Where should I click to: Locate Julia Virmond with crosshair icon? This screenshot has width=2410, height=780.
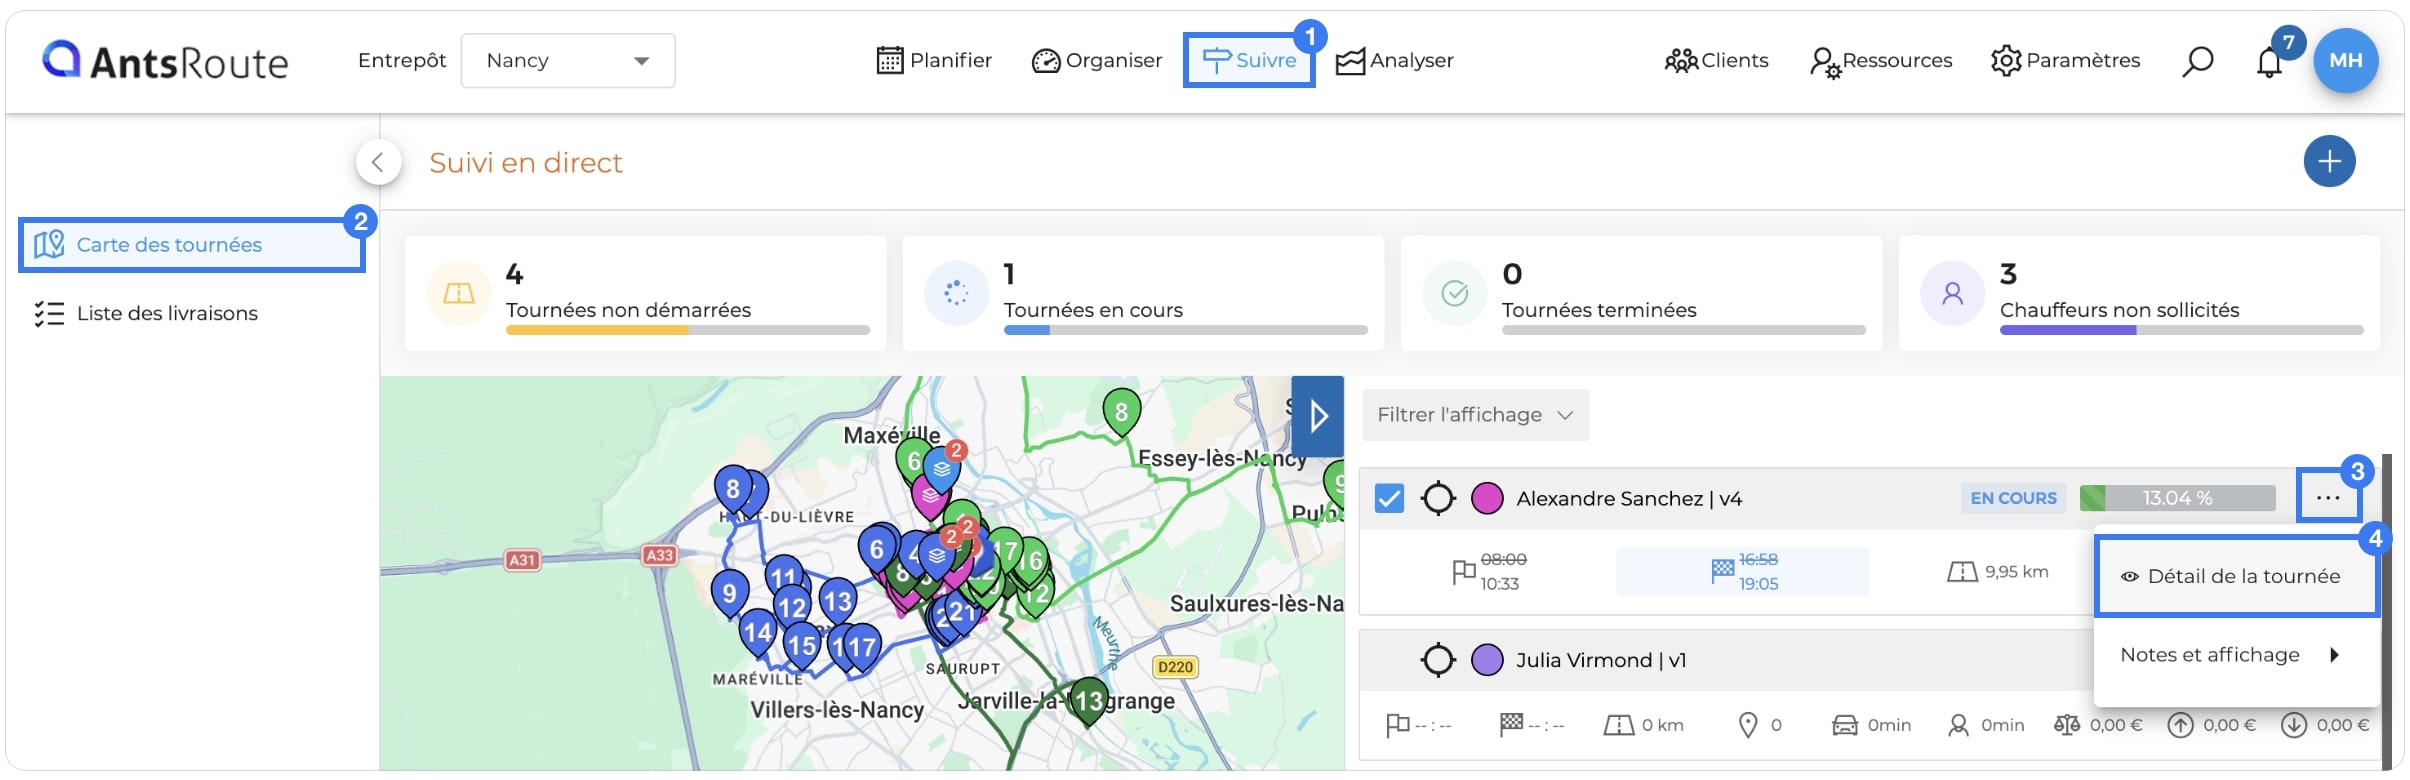click(1438, 660)
